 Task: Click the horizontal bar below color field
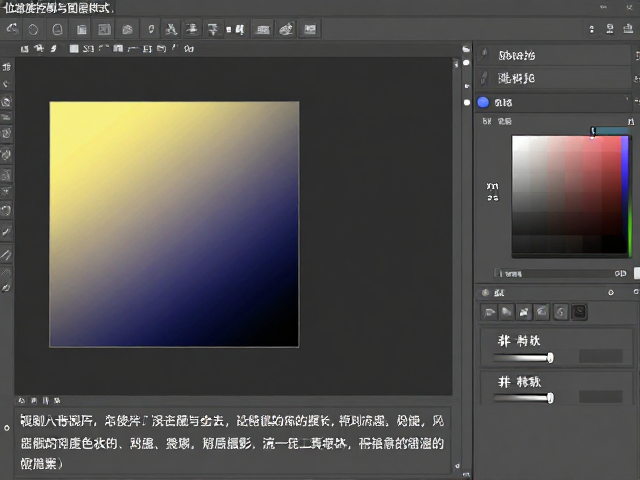(x=560, y=273)
